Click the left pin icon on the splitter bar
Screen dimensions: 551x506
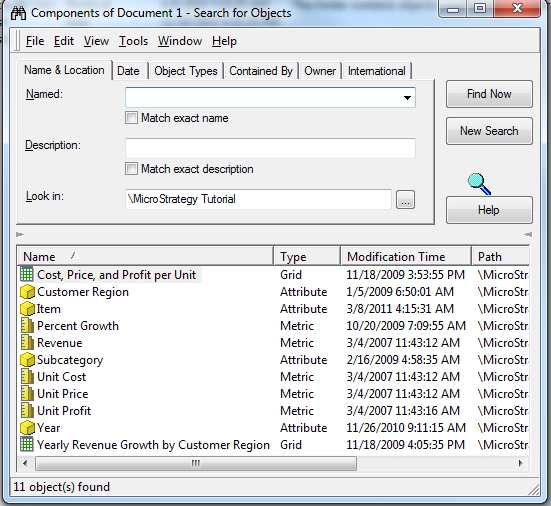[20, 234]
